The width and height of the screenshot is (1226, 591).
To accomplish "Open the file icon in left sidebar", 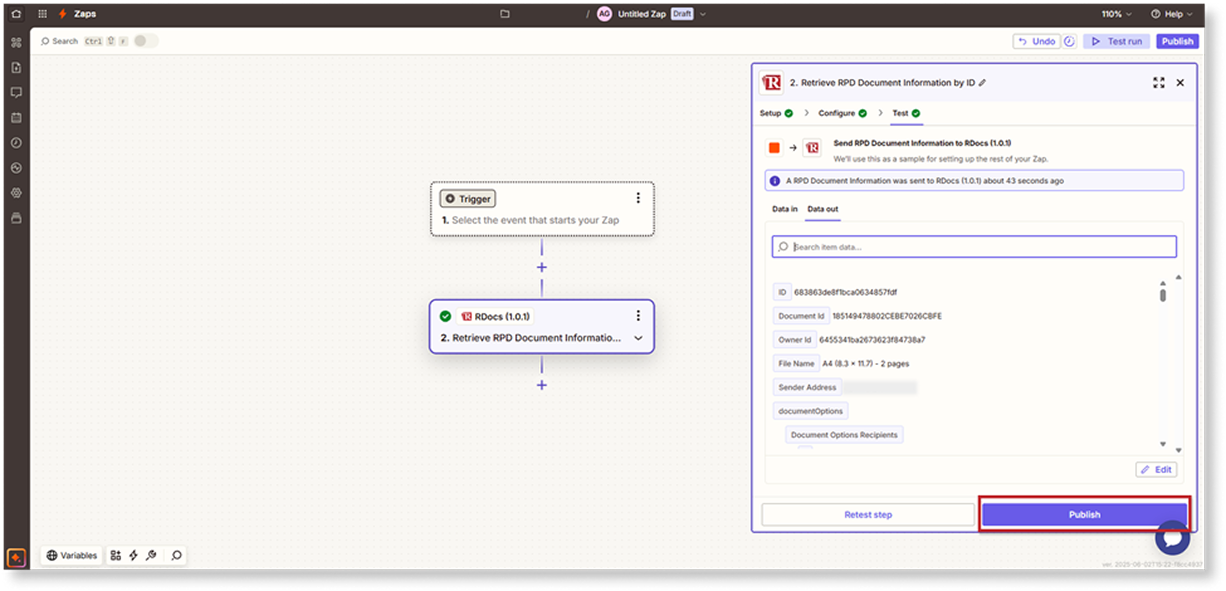I will [x=16, y=67].
